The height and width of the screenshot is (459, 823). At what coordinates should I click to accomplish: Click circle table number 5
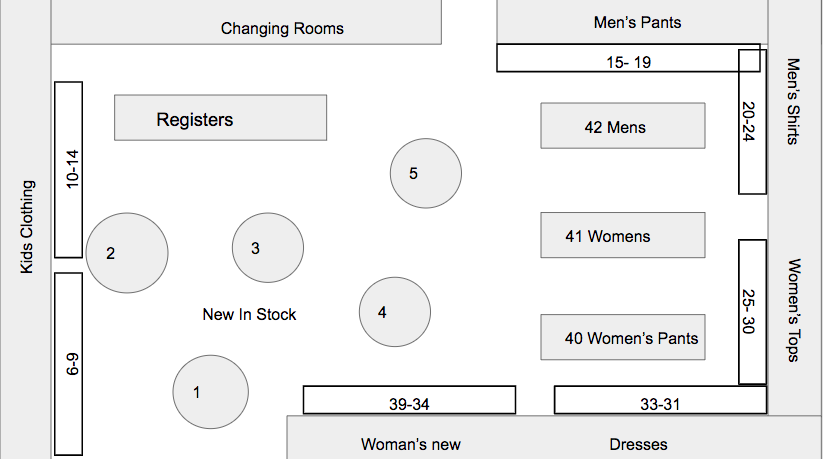coord(425,173)
